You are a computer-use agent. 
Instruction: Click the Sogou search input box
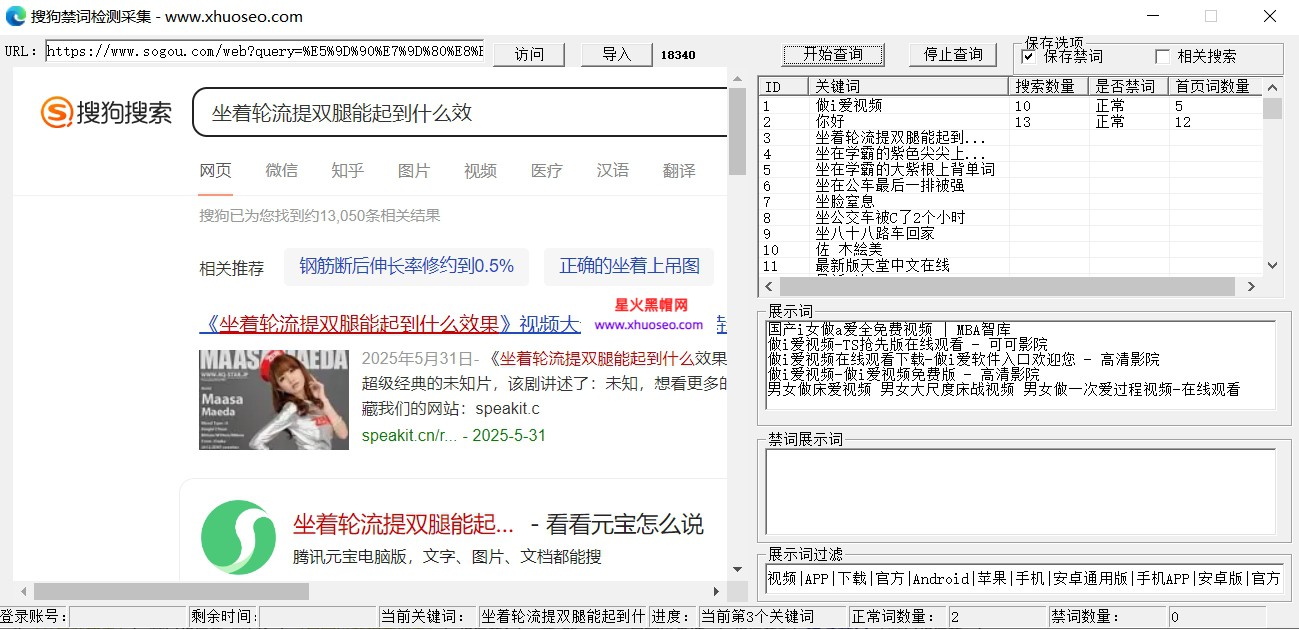460,112
